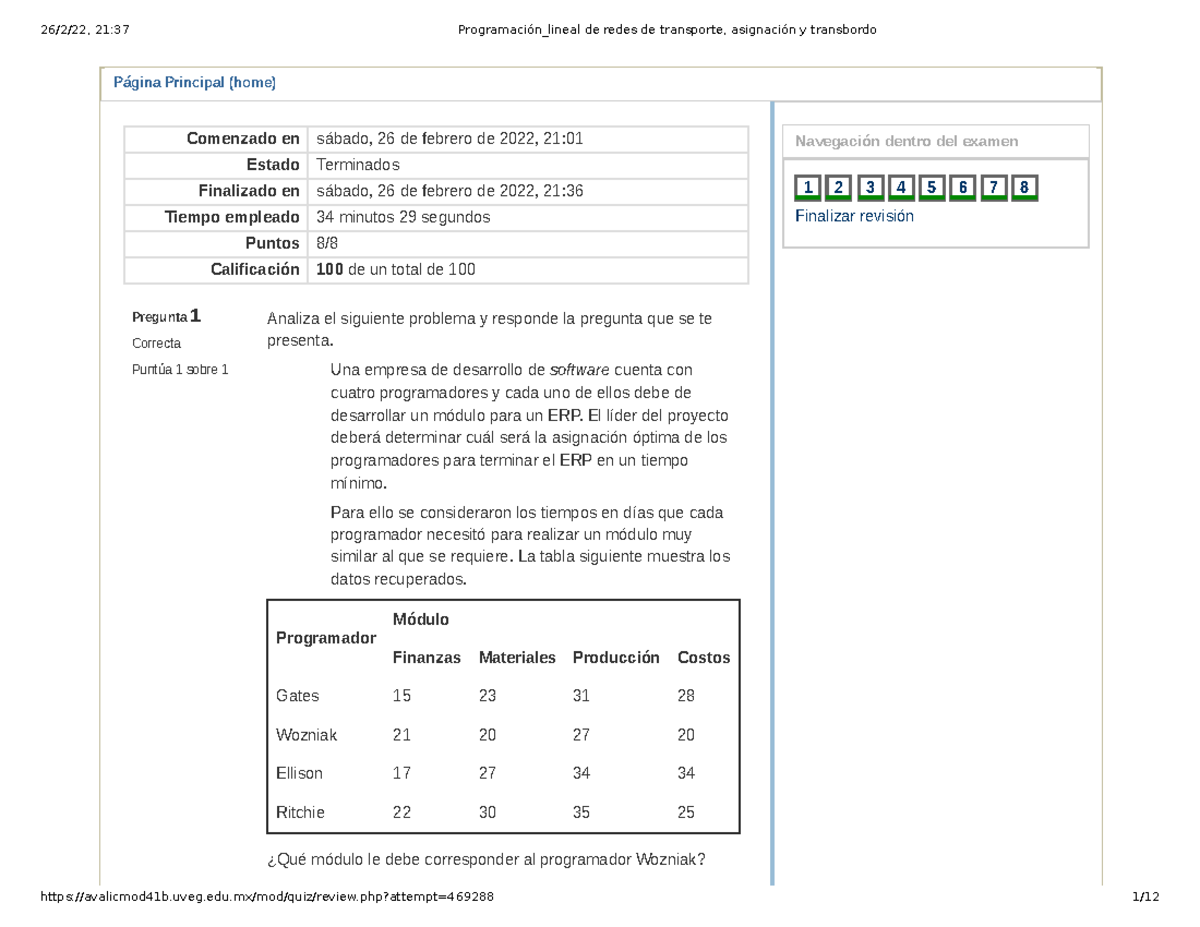This screenshot has width=1200, height=927.
Task: Click Gates' Producción value 31
Action: (581, 695)
